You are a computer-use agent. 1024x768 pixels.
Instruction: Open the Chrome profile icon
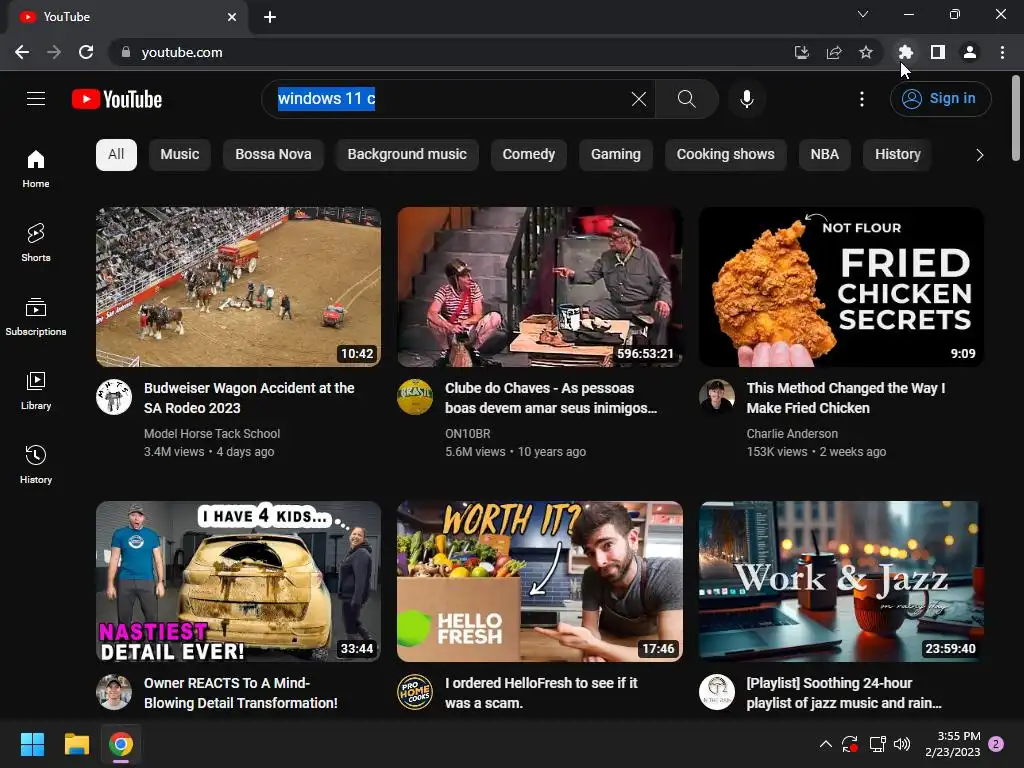coord(970,52)
